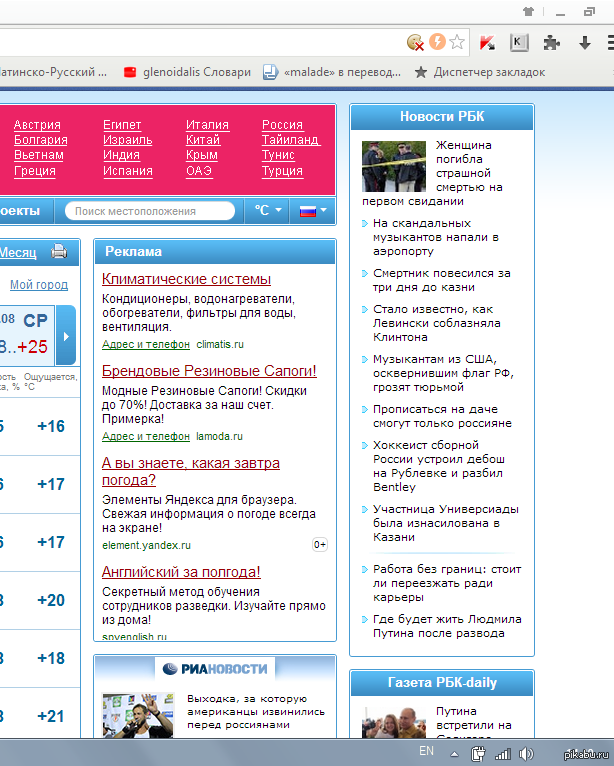The height and width of the screenshot is (766, 614).
Task: Expand the °C temperature unit dropdown
Action: click(268, 211)
